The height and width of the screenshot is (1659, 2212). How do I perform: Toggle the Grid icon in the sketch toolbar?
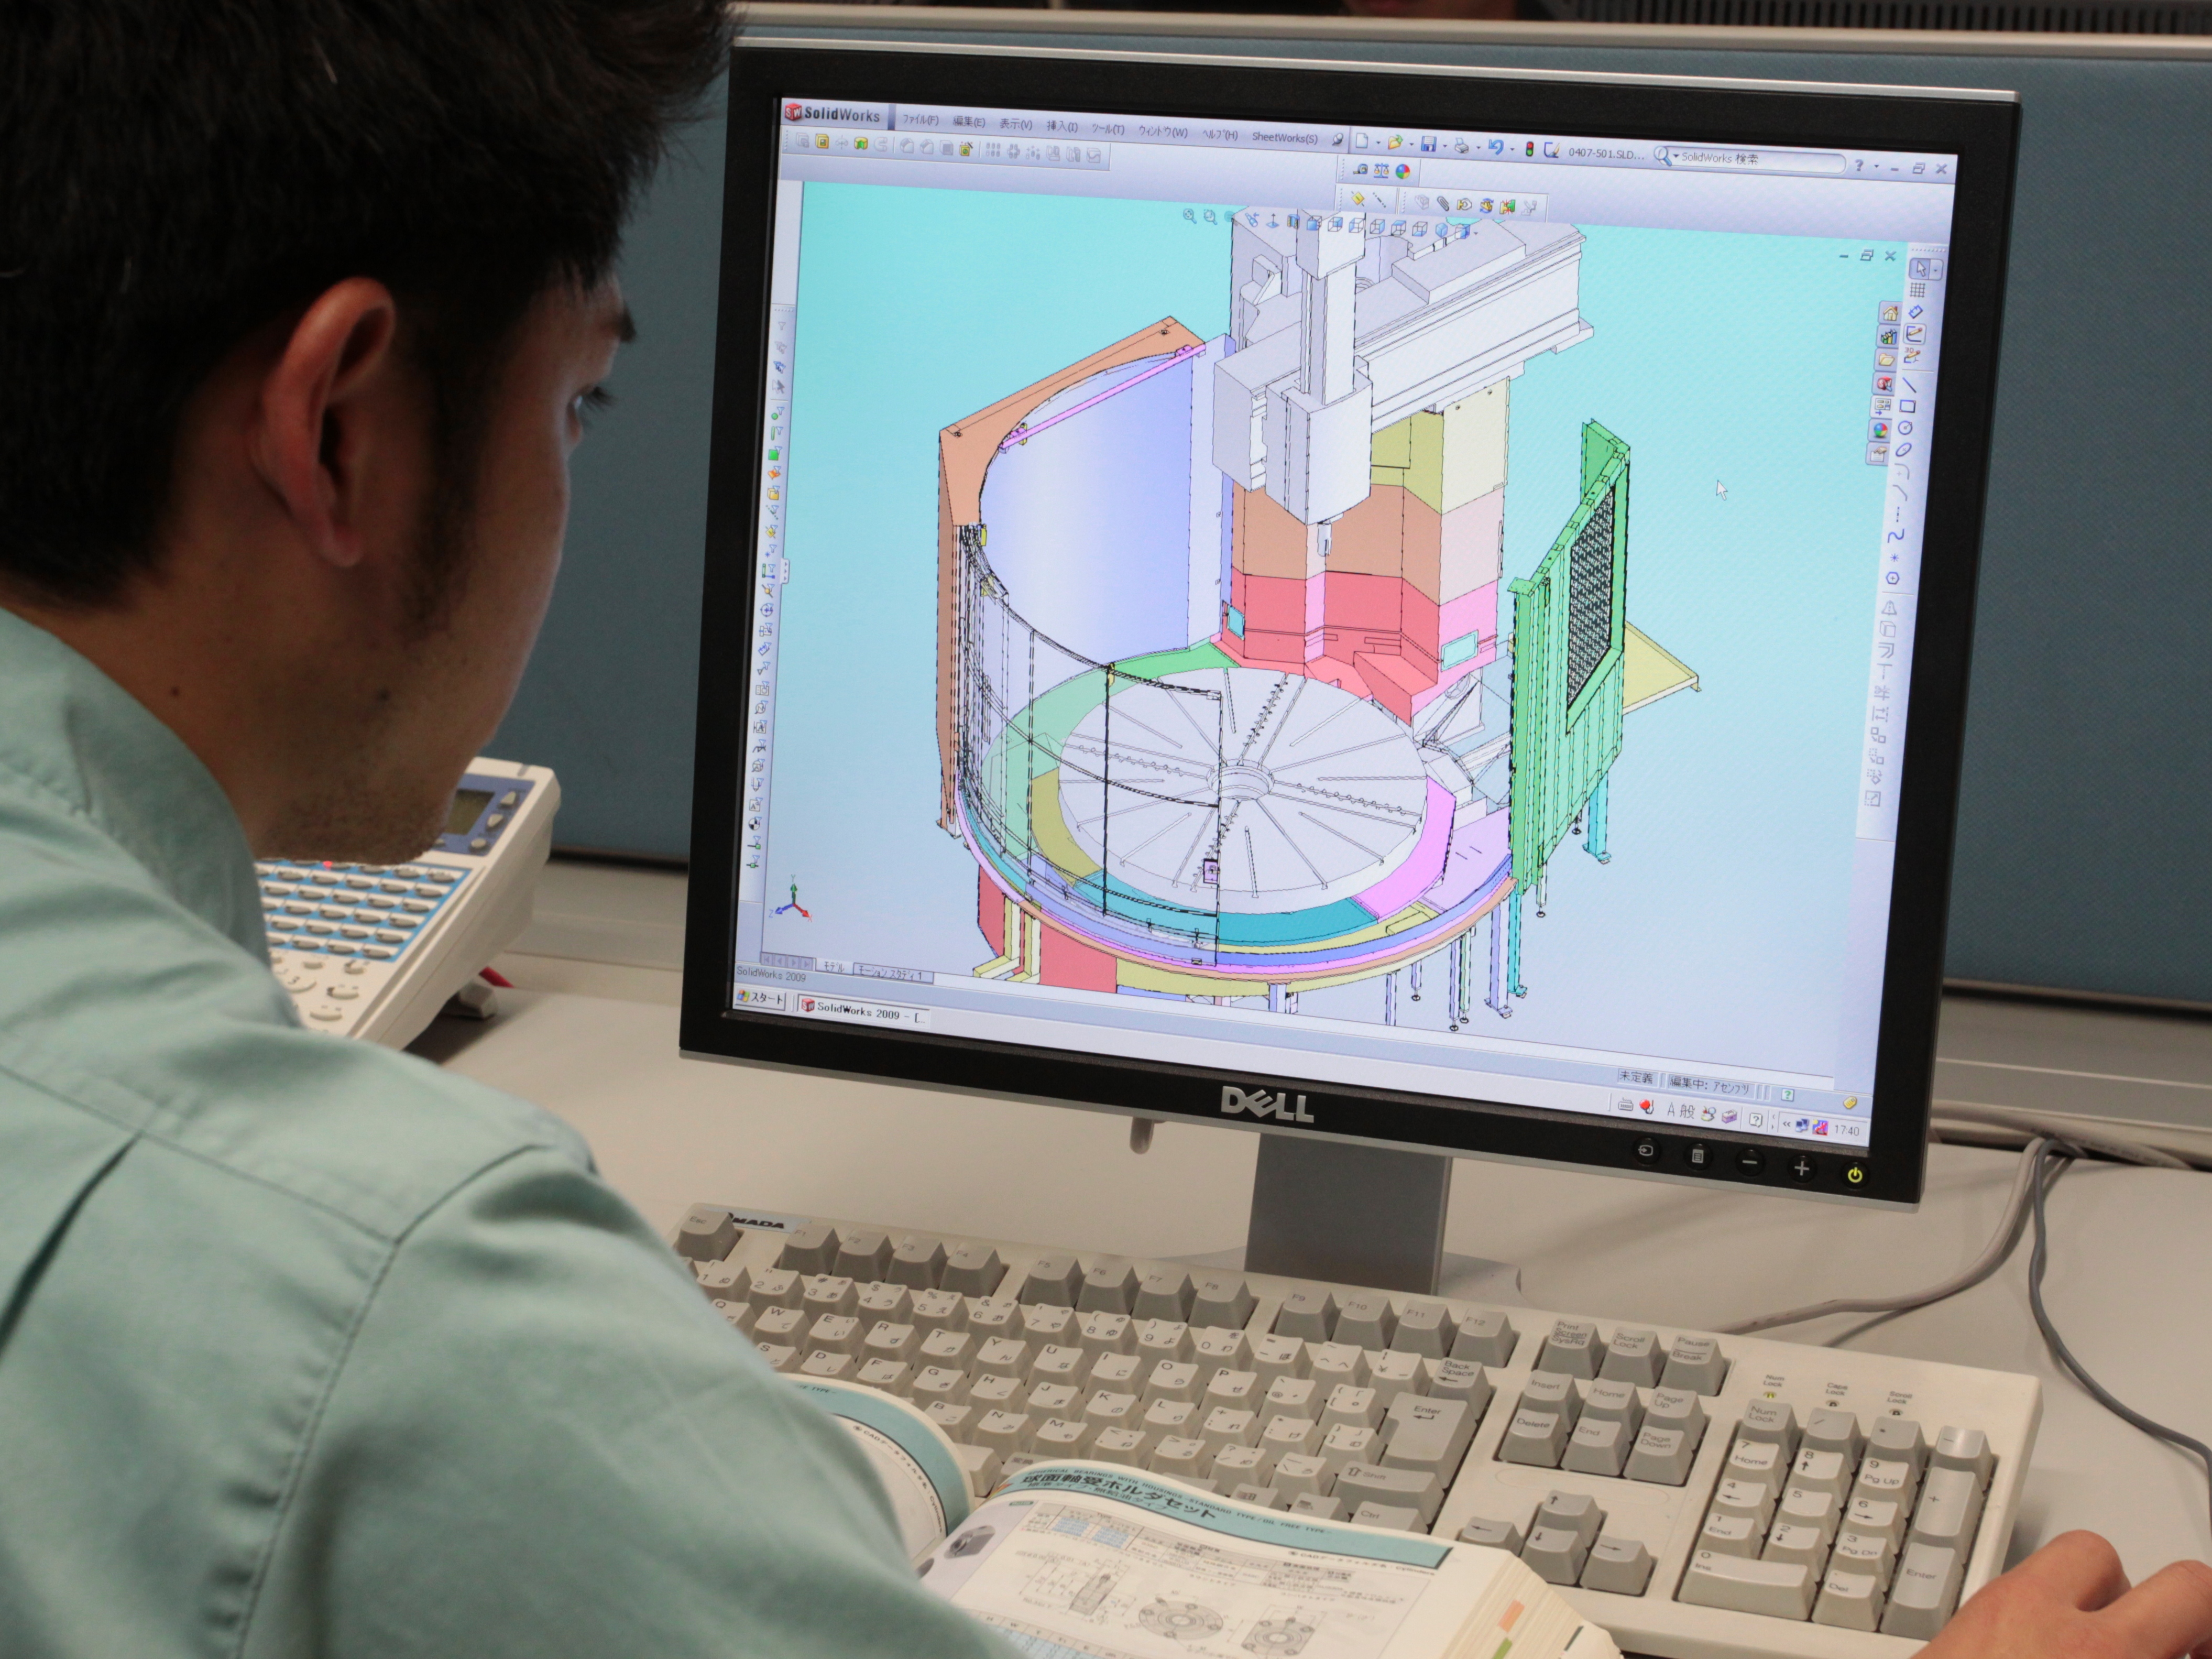1917,290
